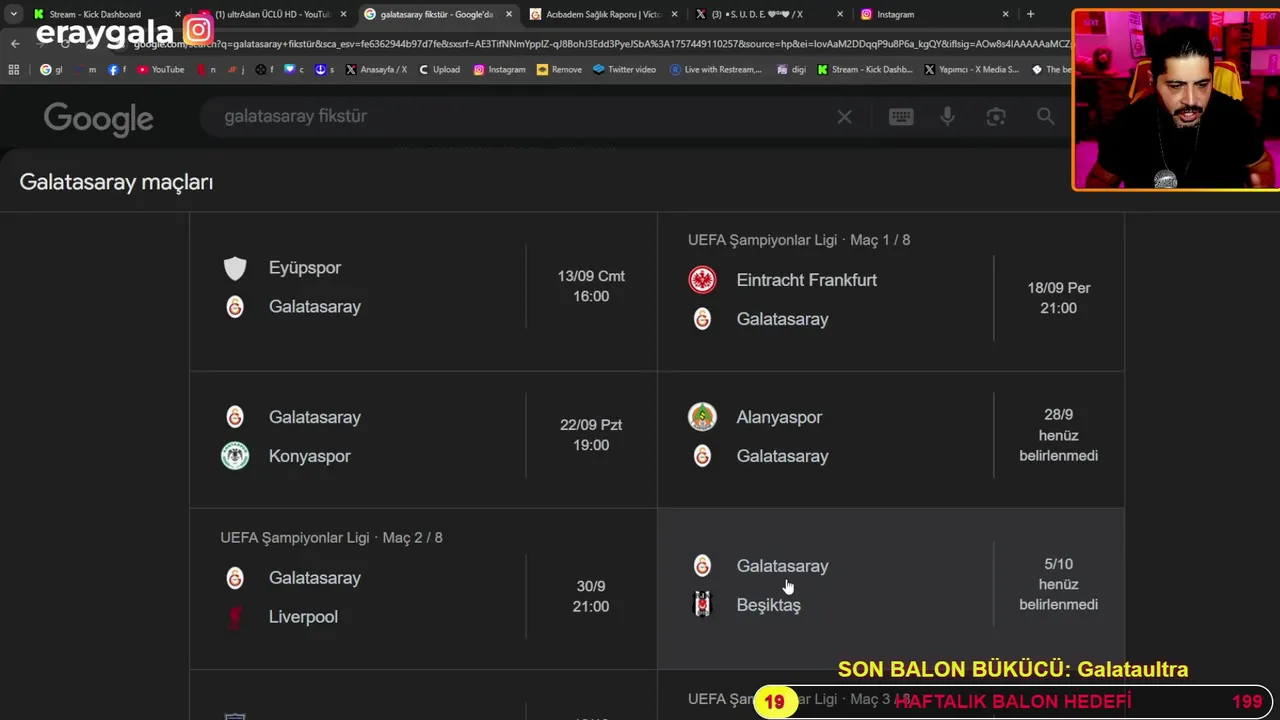1280x720 pixels.
Task: Close the galatasaray fikstür tab
Action: (x=508, y=14)
